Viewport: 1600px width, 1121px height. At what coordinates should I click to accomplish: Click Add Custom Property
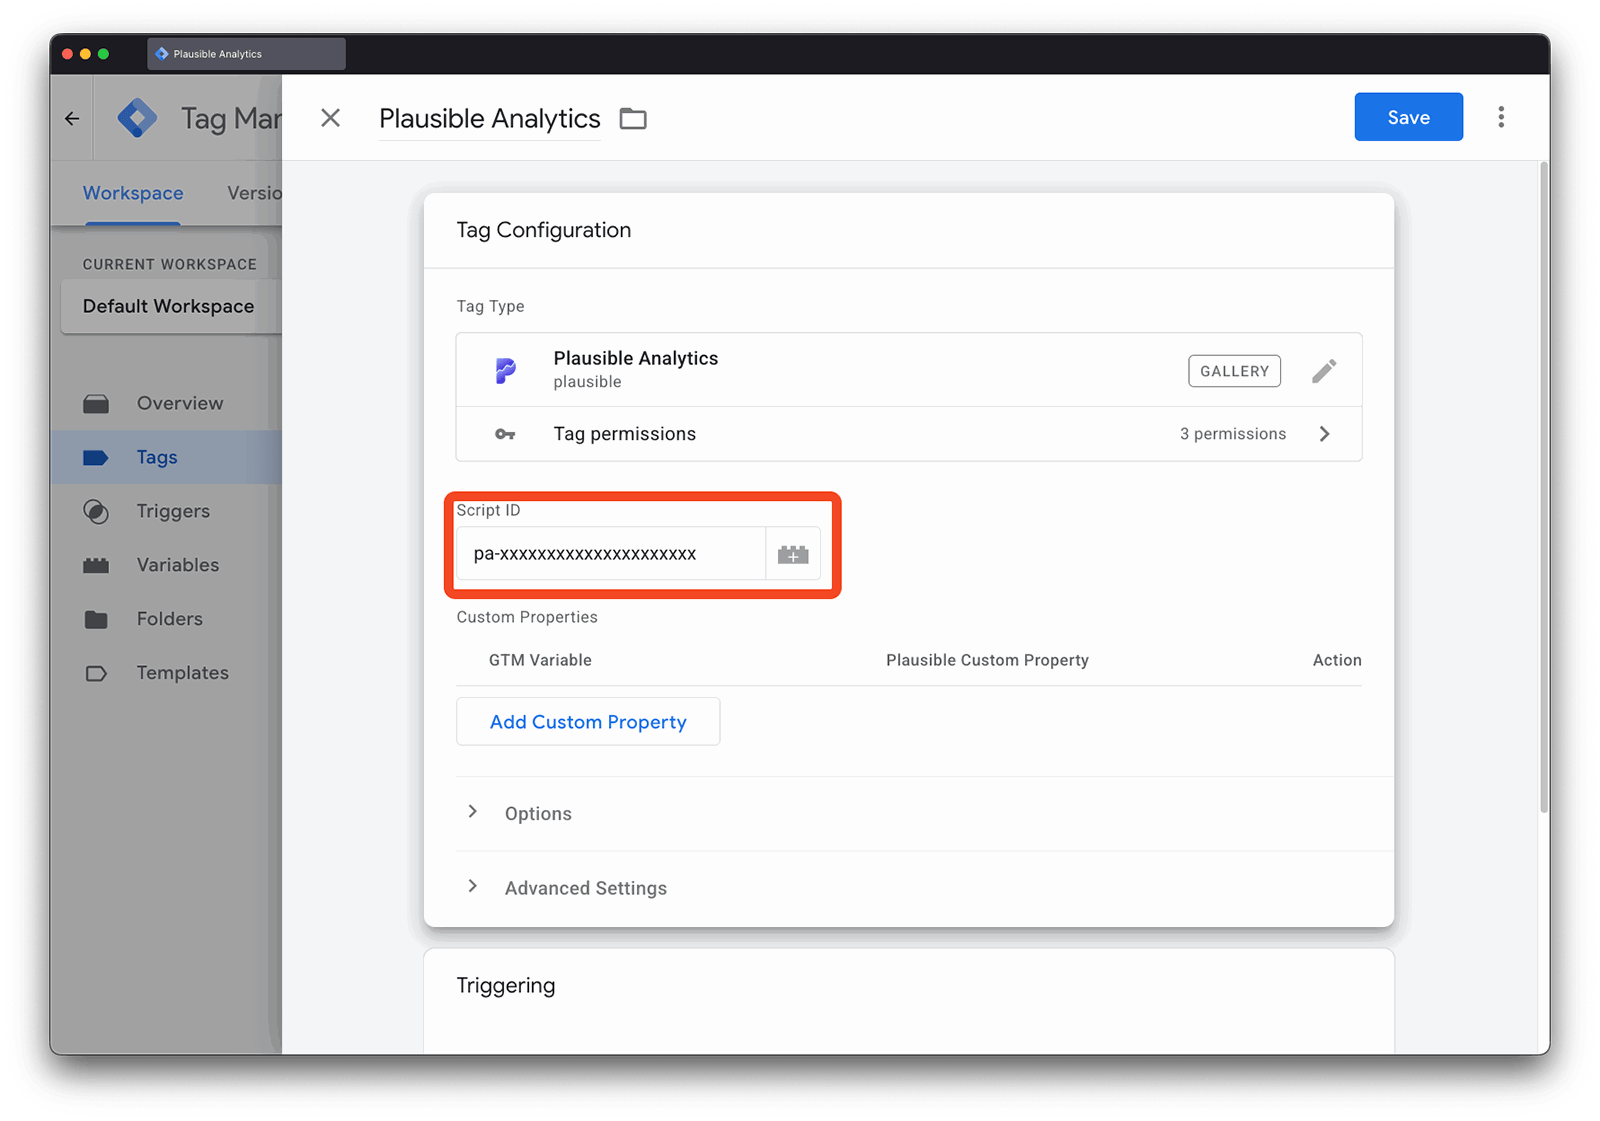coord(587,721)
